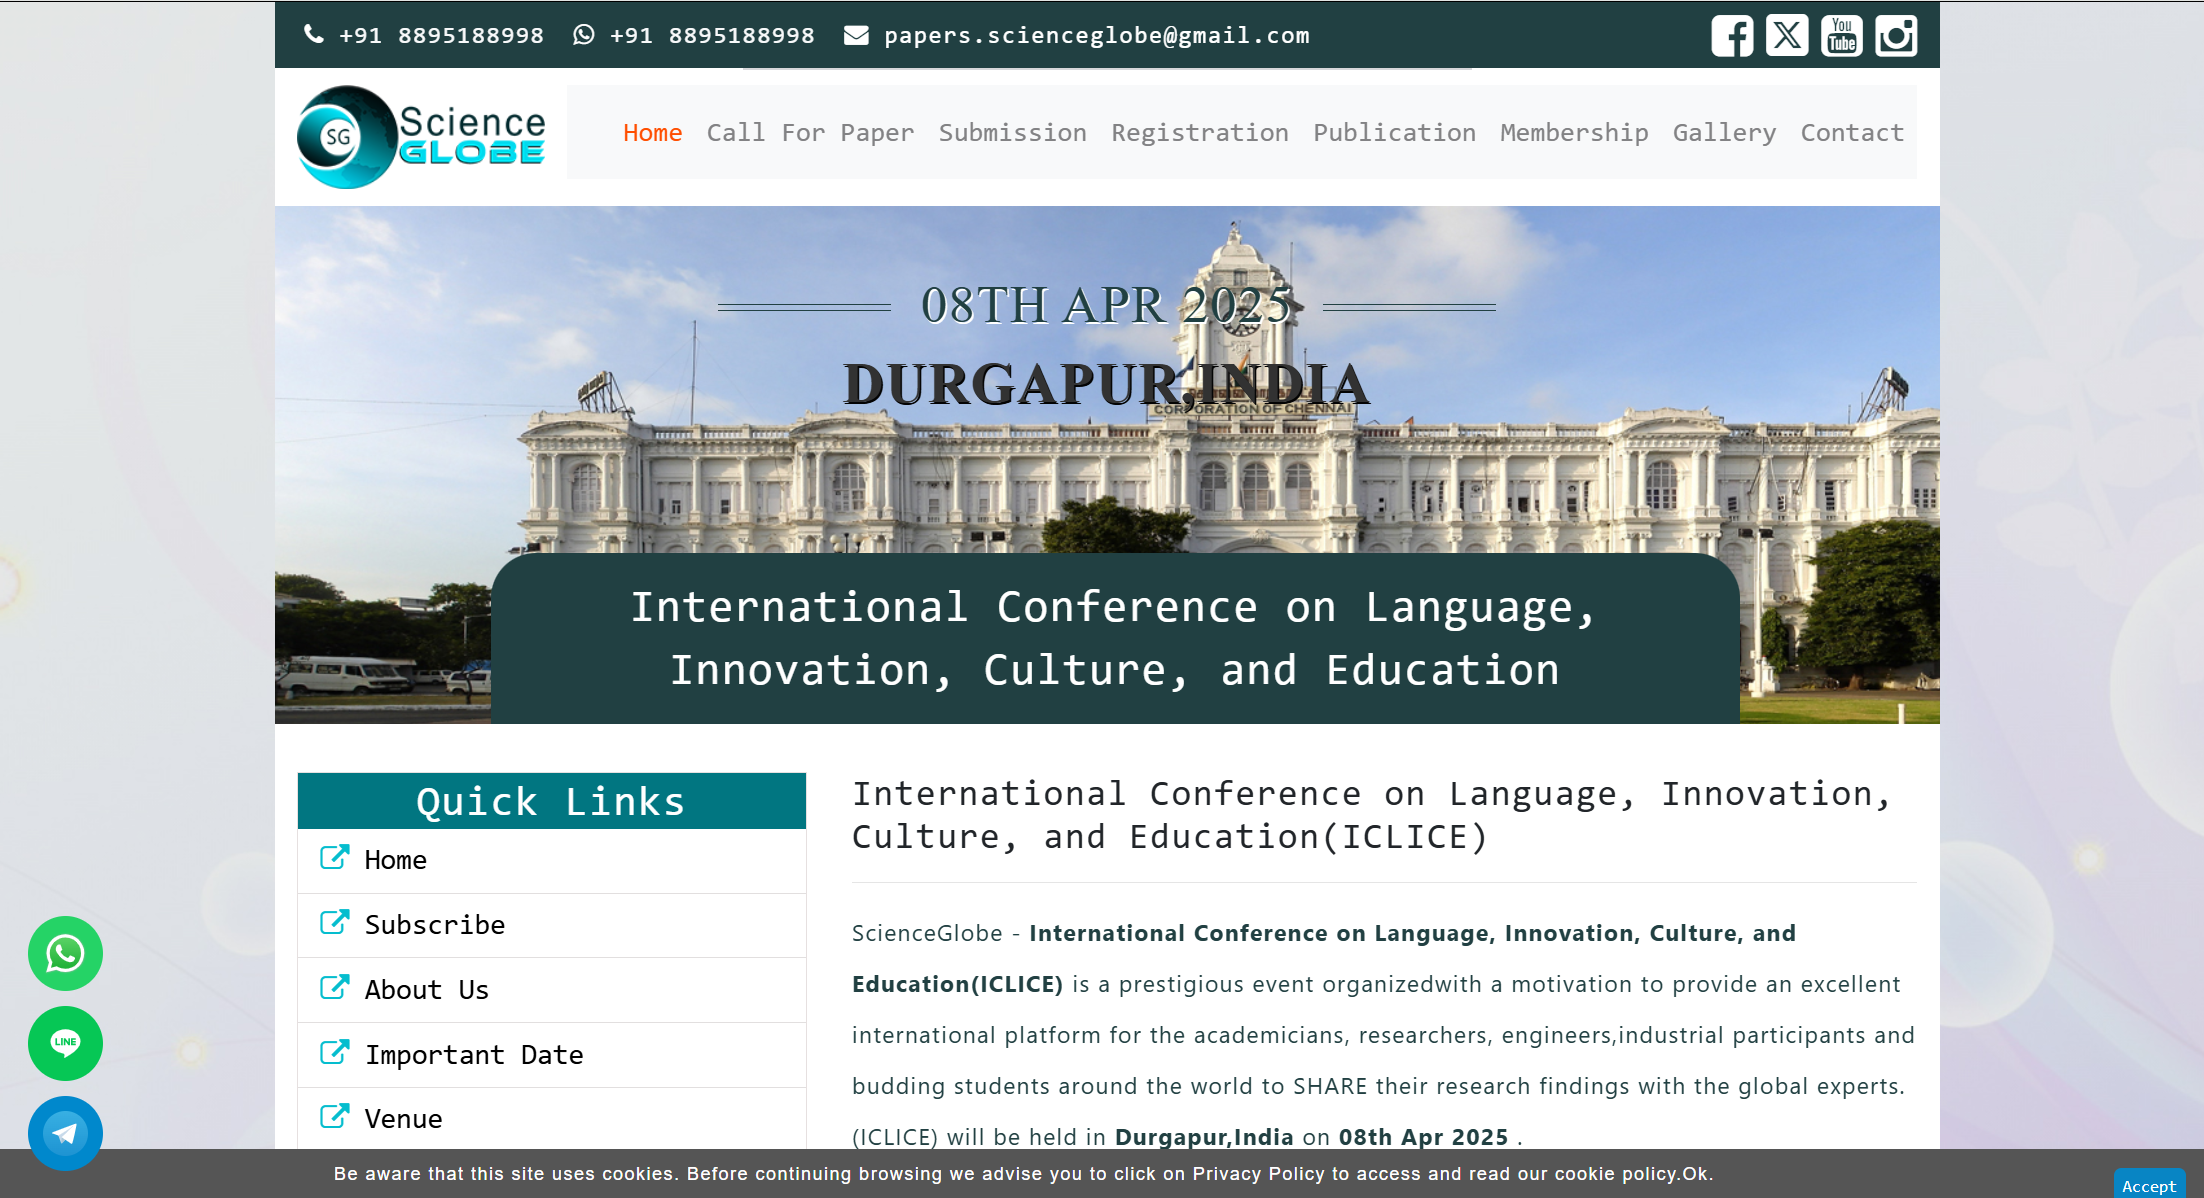This screenshot has width=2204, height=1198.
Task: Open the floating Telegram chat button
Action: point(65,1133)
